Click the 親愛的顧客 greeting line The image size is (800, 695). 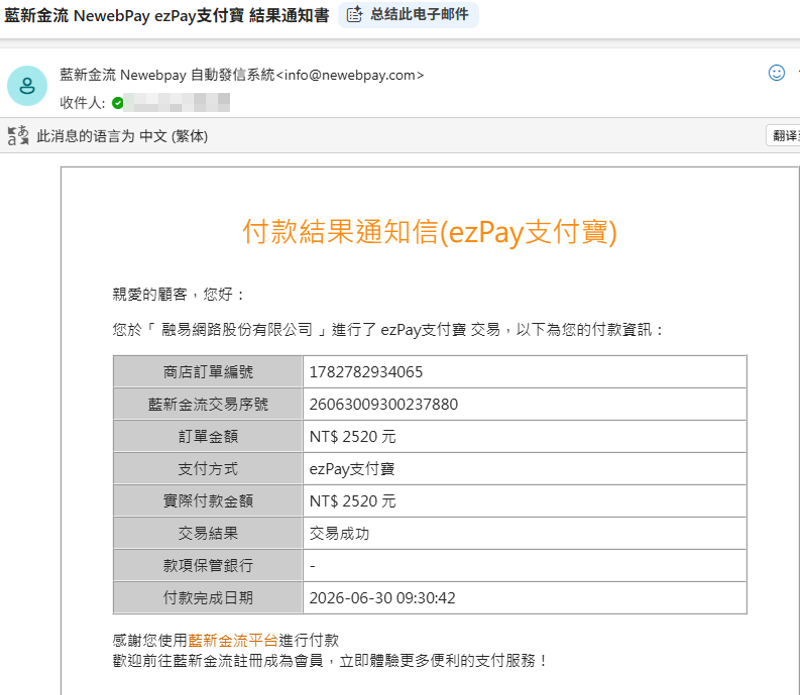click(x=179, y=294)
